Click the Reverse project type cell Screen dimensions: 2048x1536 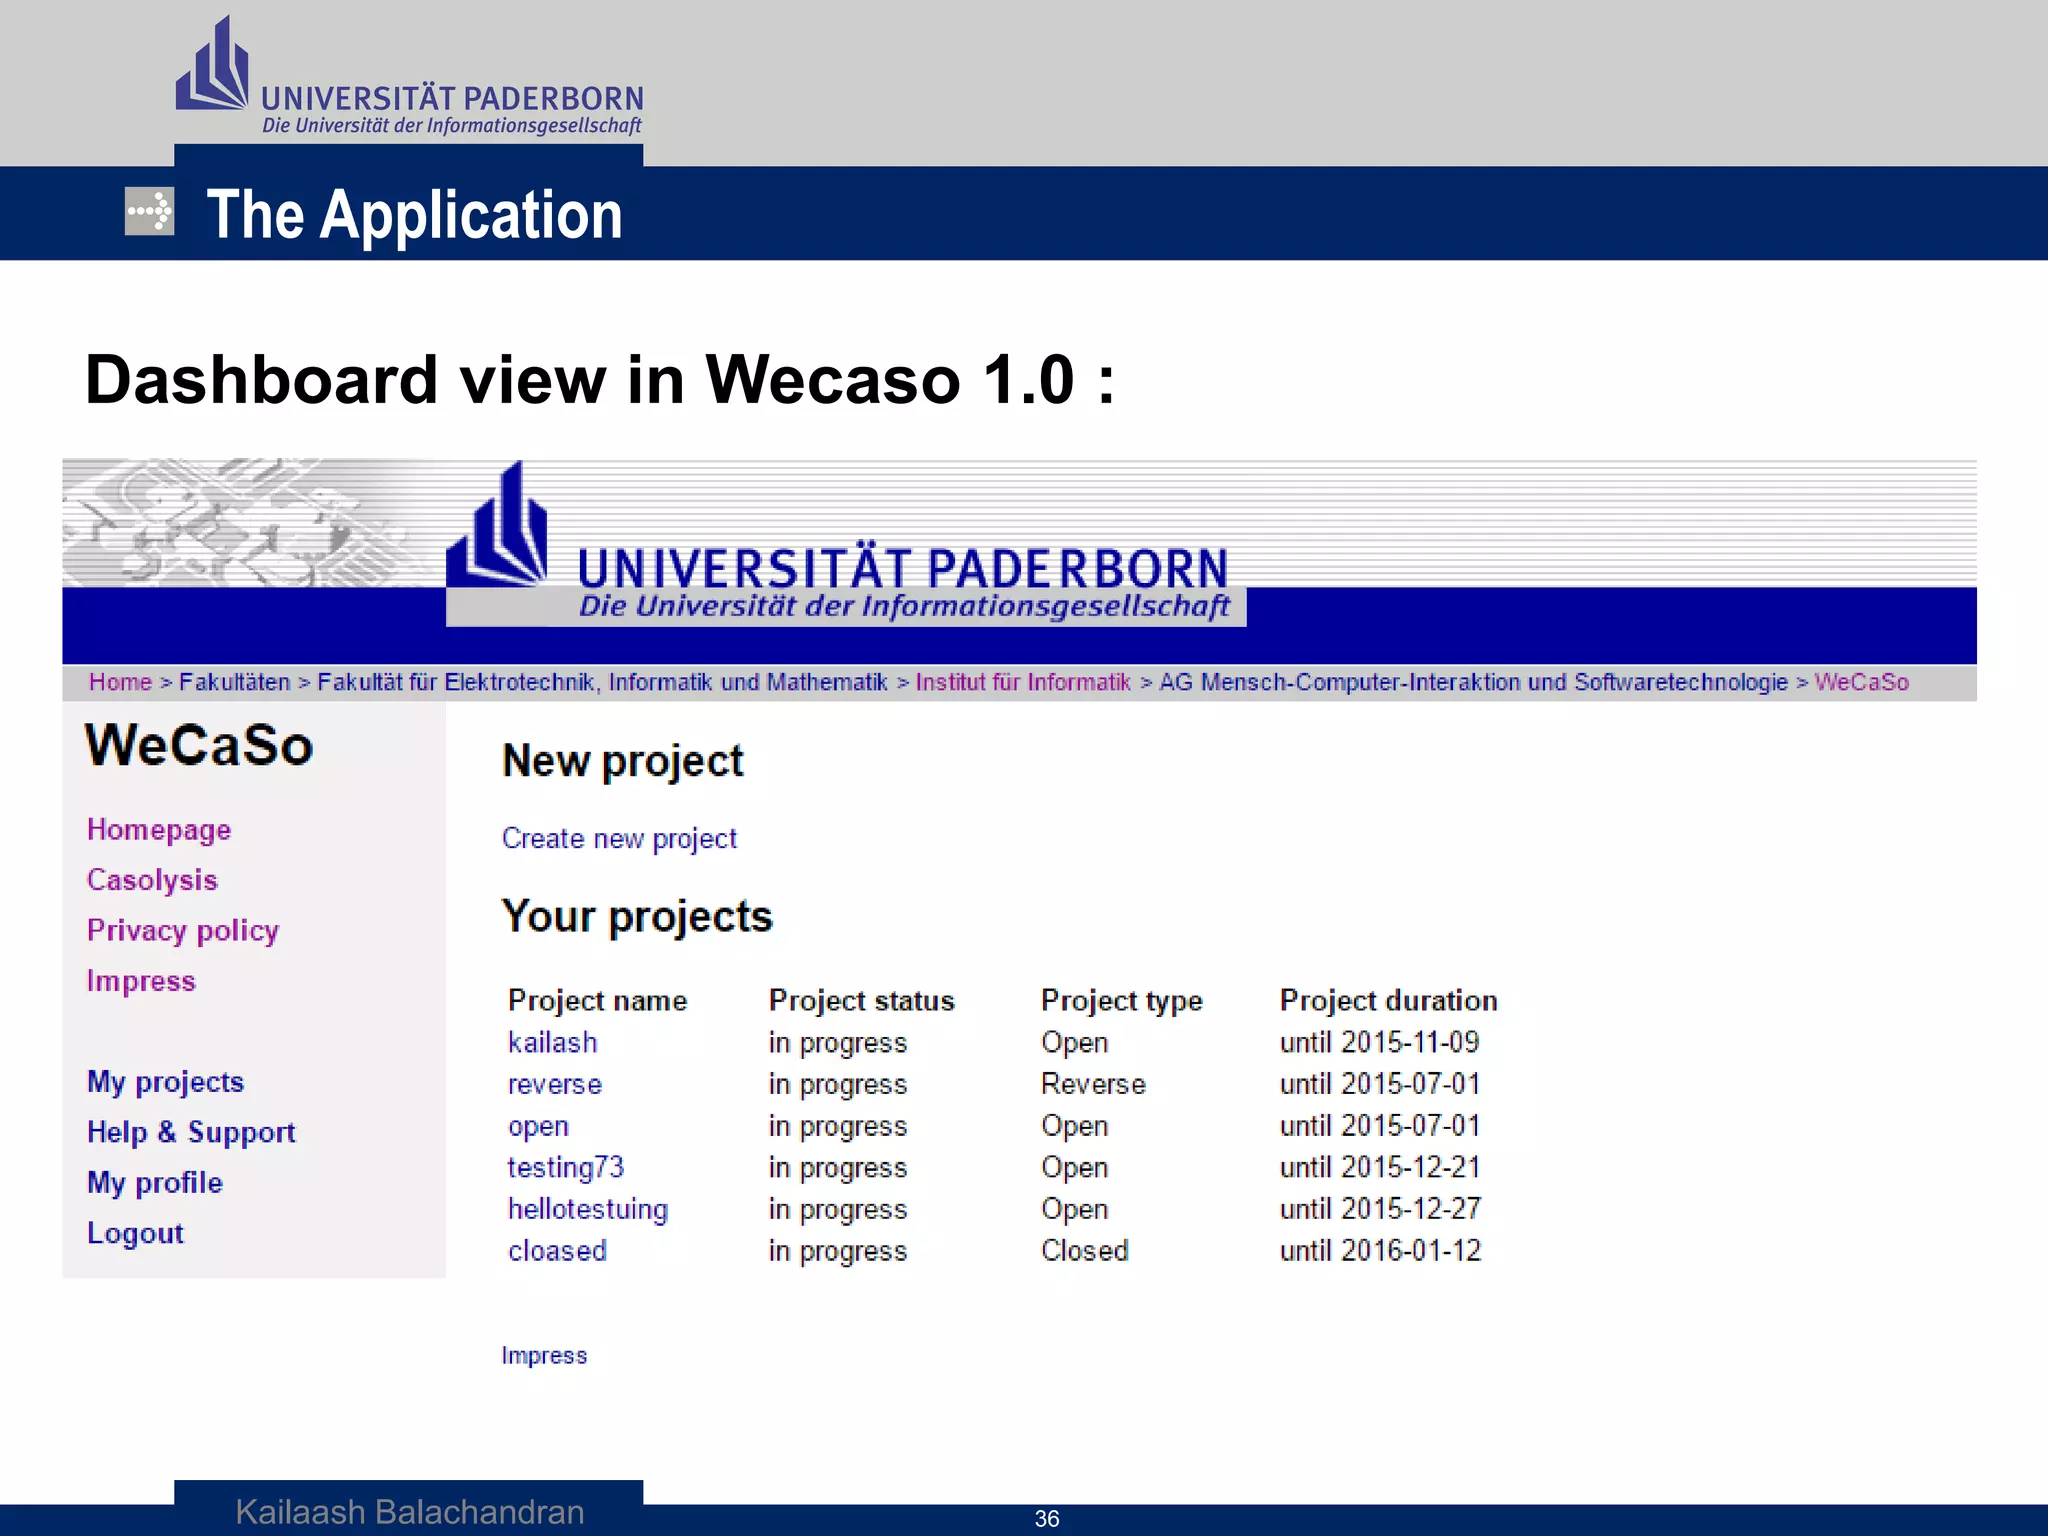tap(1093, 1085)
